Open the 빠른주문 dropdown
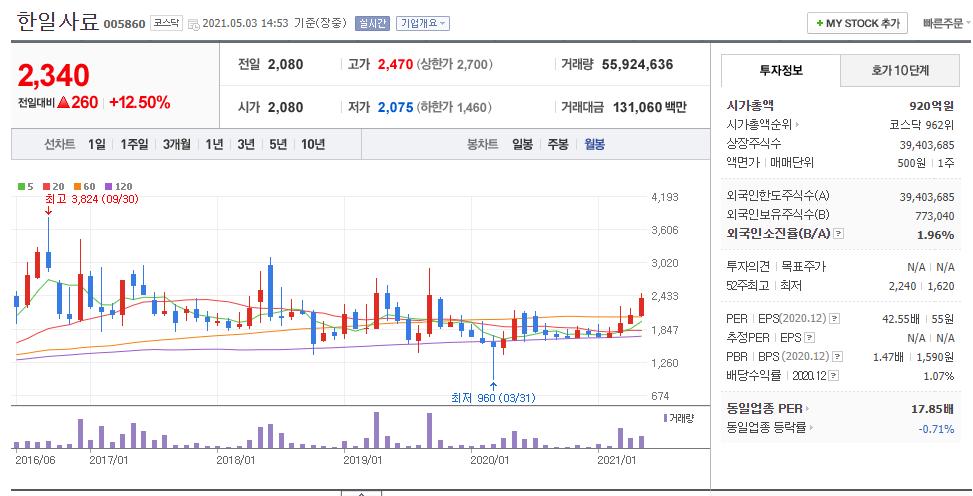 [946, 24]
